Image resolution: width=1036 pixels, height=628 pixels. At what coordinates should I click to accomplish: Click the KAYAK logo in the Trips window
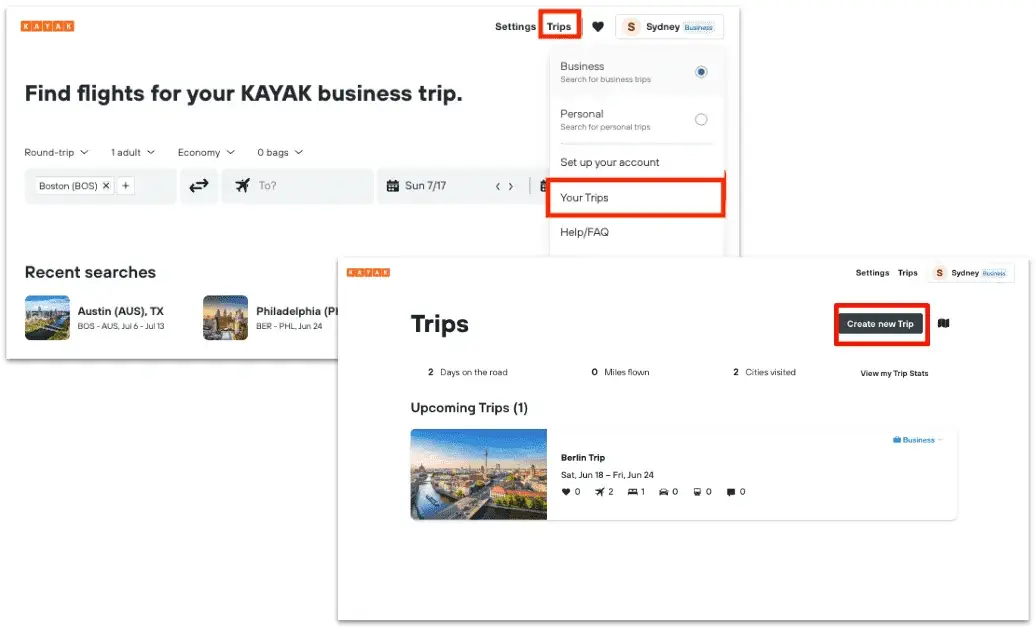(369, 272)
